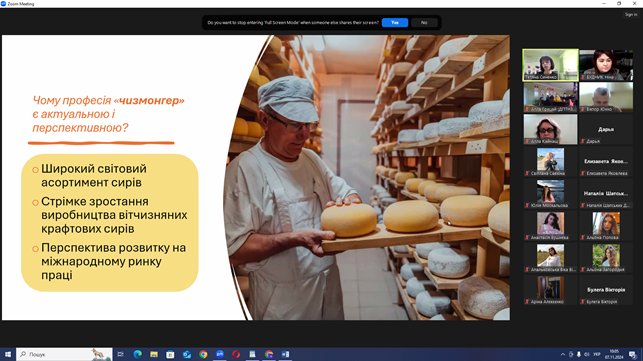Screen dimensions: 643x361
Task: Launch Microsoft Store from the taskbar
Action: point(170,354)
